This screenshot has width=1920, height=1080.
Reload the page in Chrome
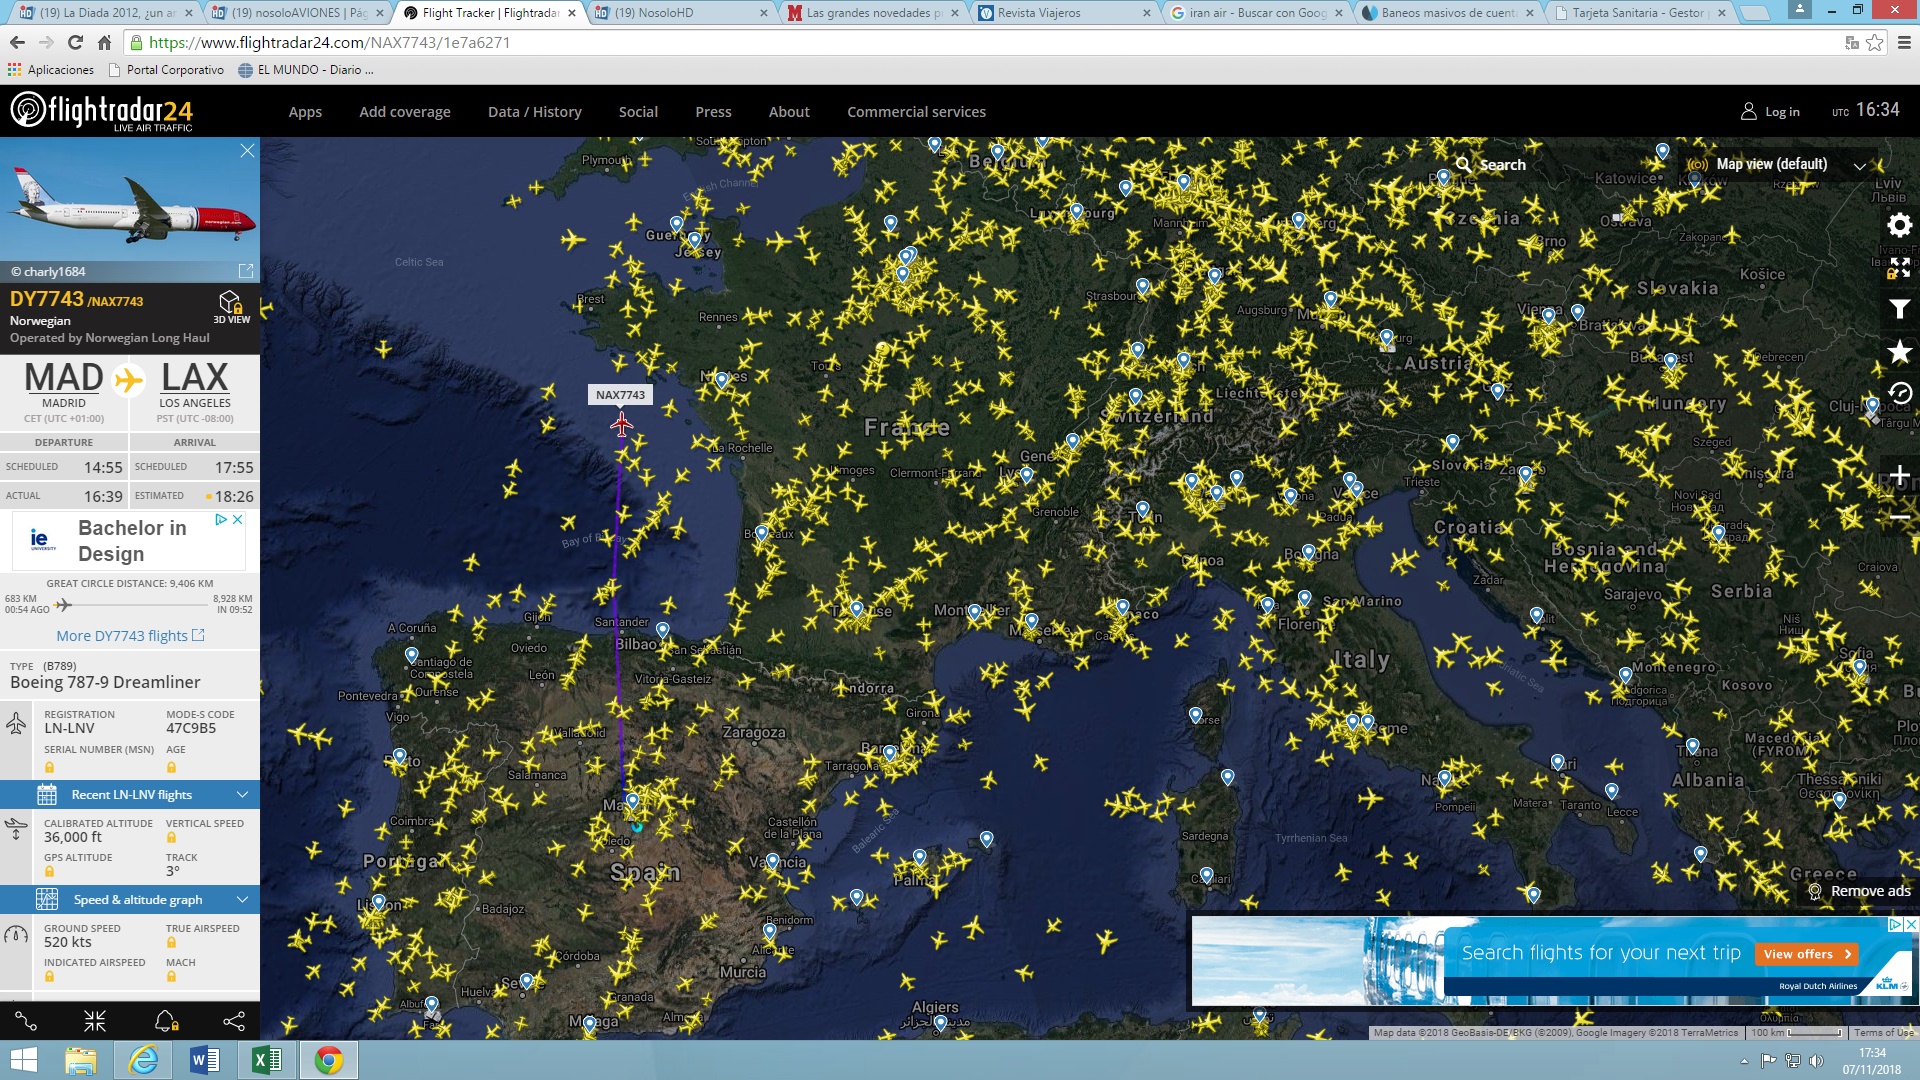click(75, 42)
